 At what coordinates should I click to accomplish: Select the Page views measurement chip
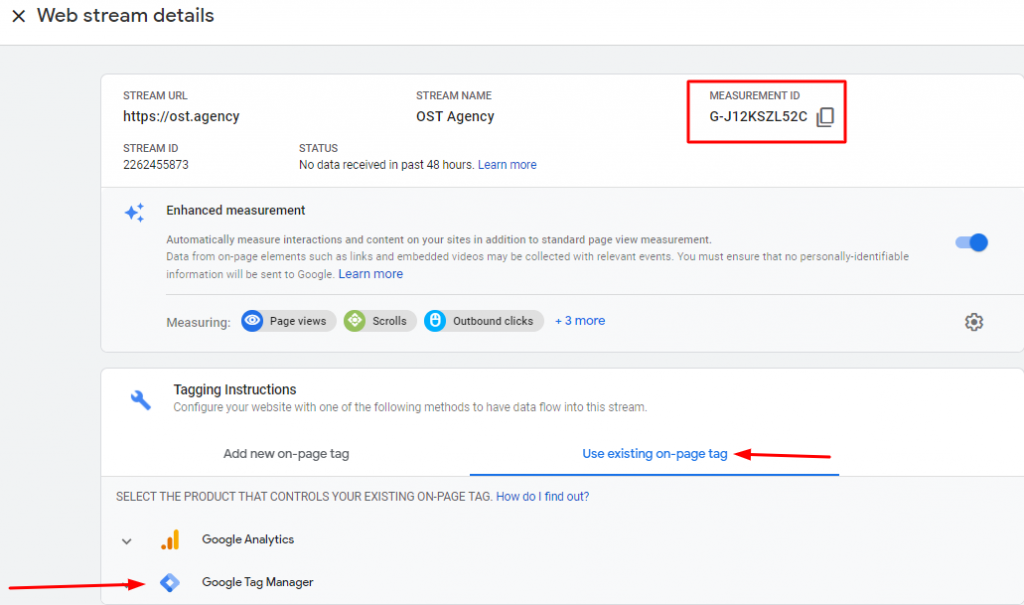point(288,321)
